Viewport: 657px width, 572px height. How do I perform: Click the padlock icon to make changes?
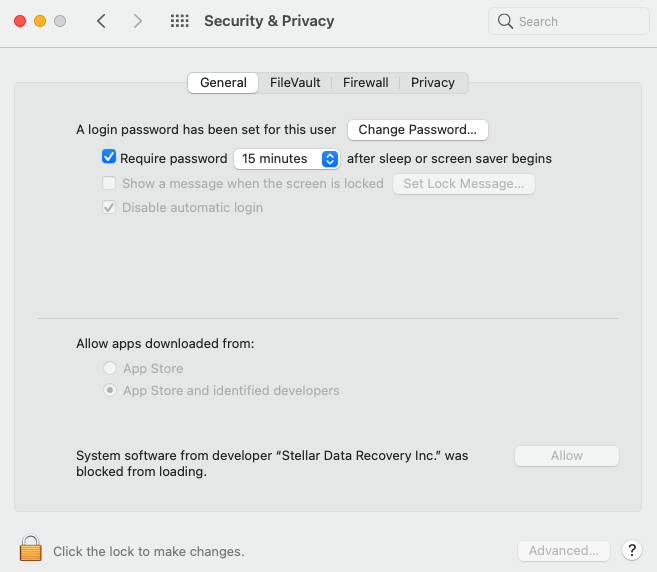(31, 549)
